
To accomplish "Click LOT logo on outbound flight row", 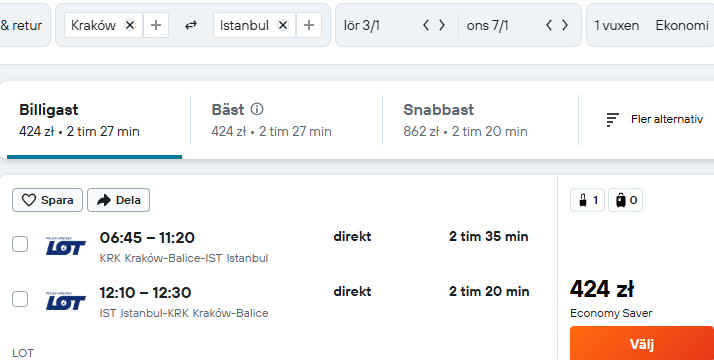I will click(x=66, y=246).
